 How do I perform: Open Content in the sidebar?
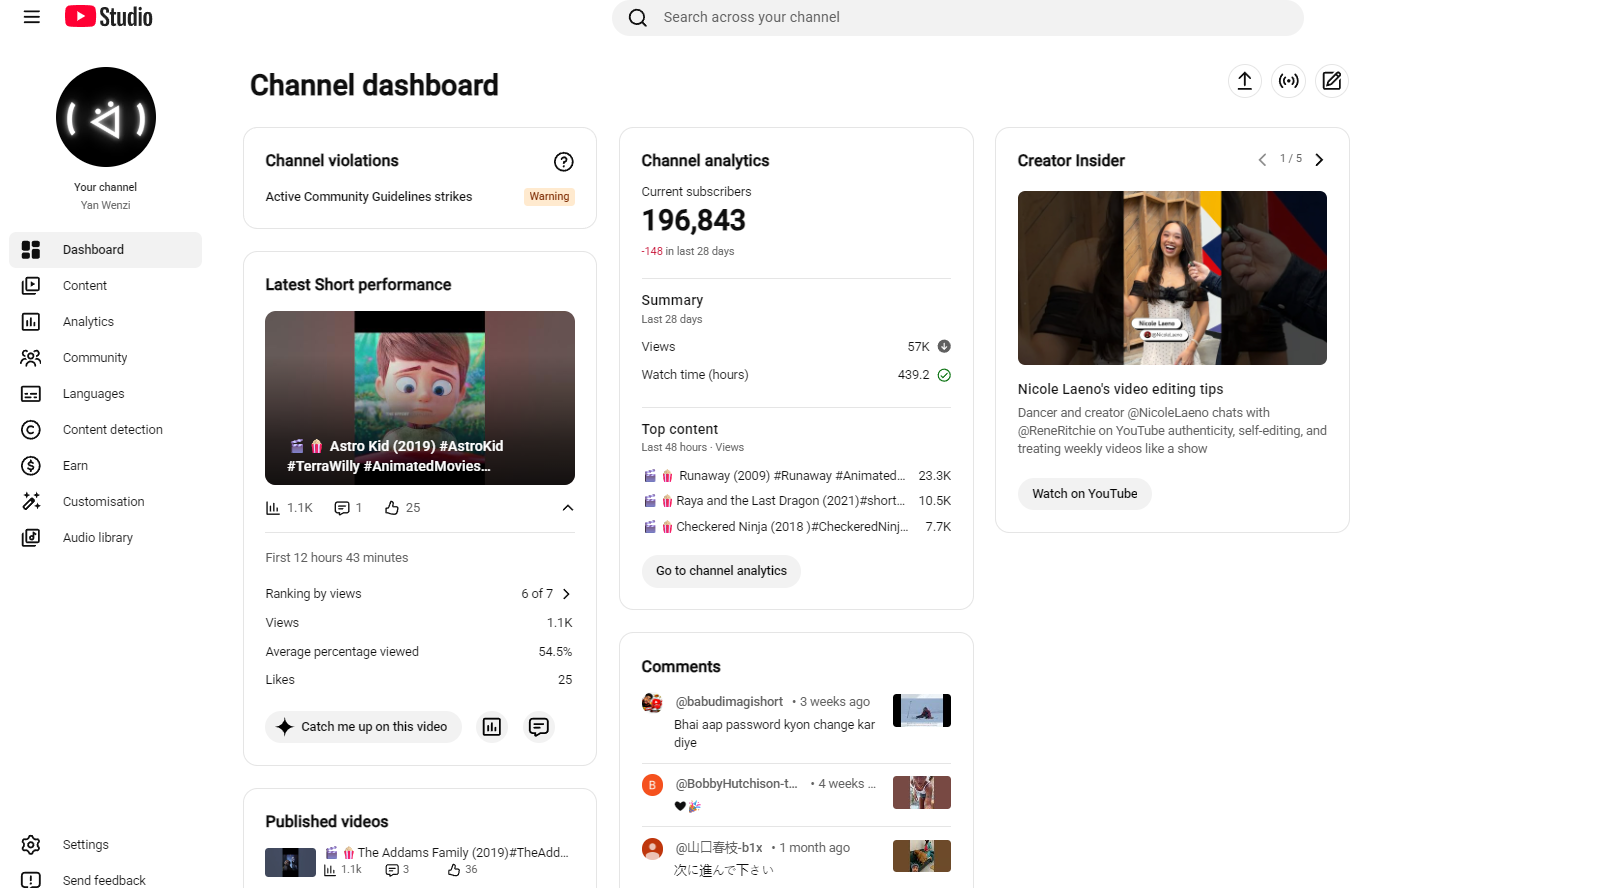(105, 286)
